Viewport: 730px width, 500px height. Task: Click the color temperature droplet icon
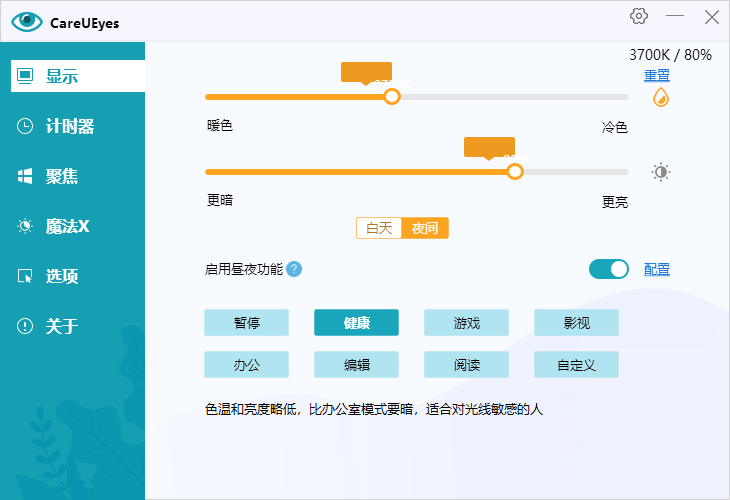point(660,97)
